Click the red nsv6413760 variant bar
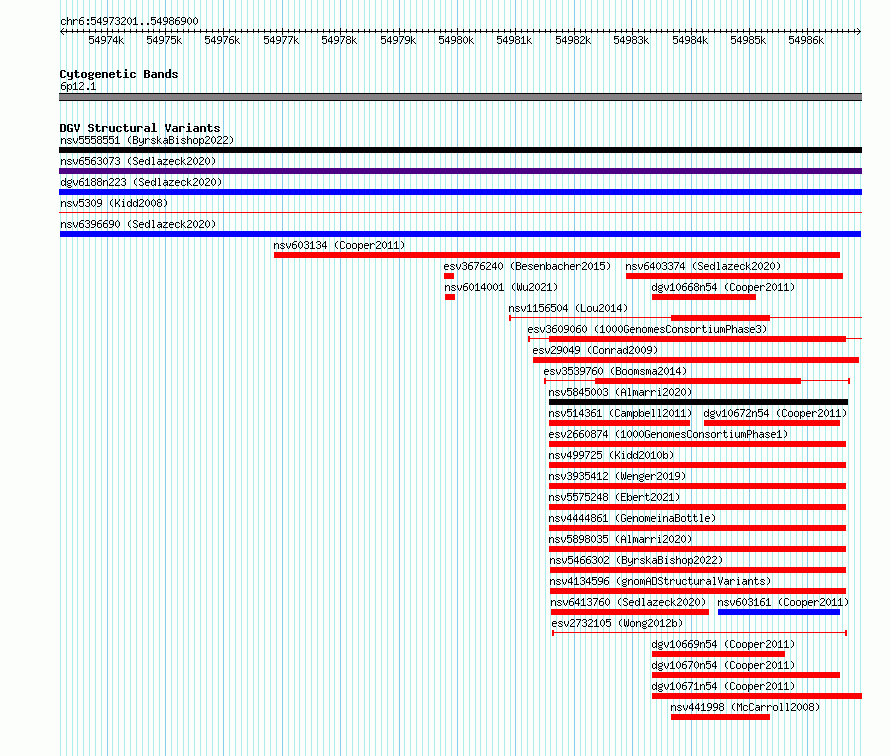This screenshot has width=890, height=756. 630,612
